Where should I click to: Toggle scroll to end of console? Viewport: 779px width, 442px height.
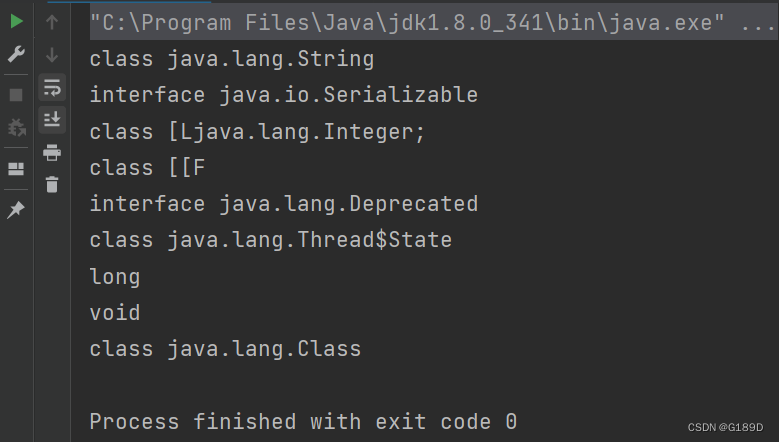pyautogui.click(x=52, y=120)
